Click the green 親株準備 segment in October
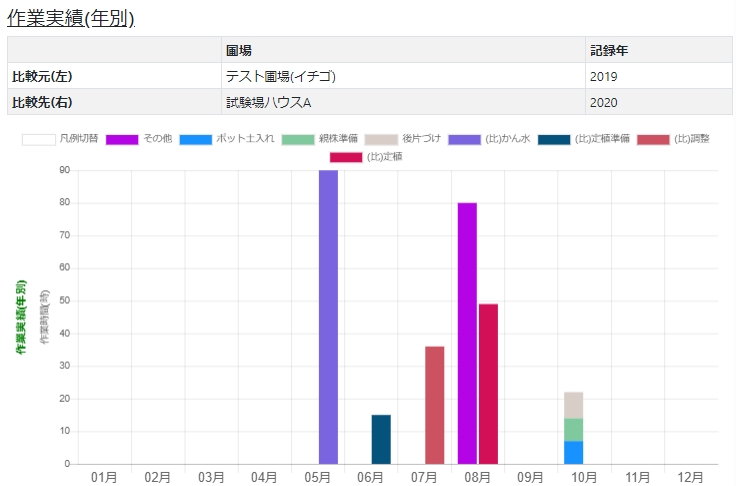 [573, 430]
